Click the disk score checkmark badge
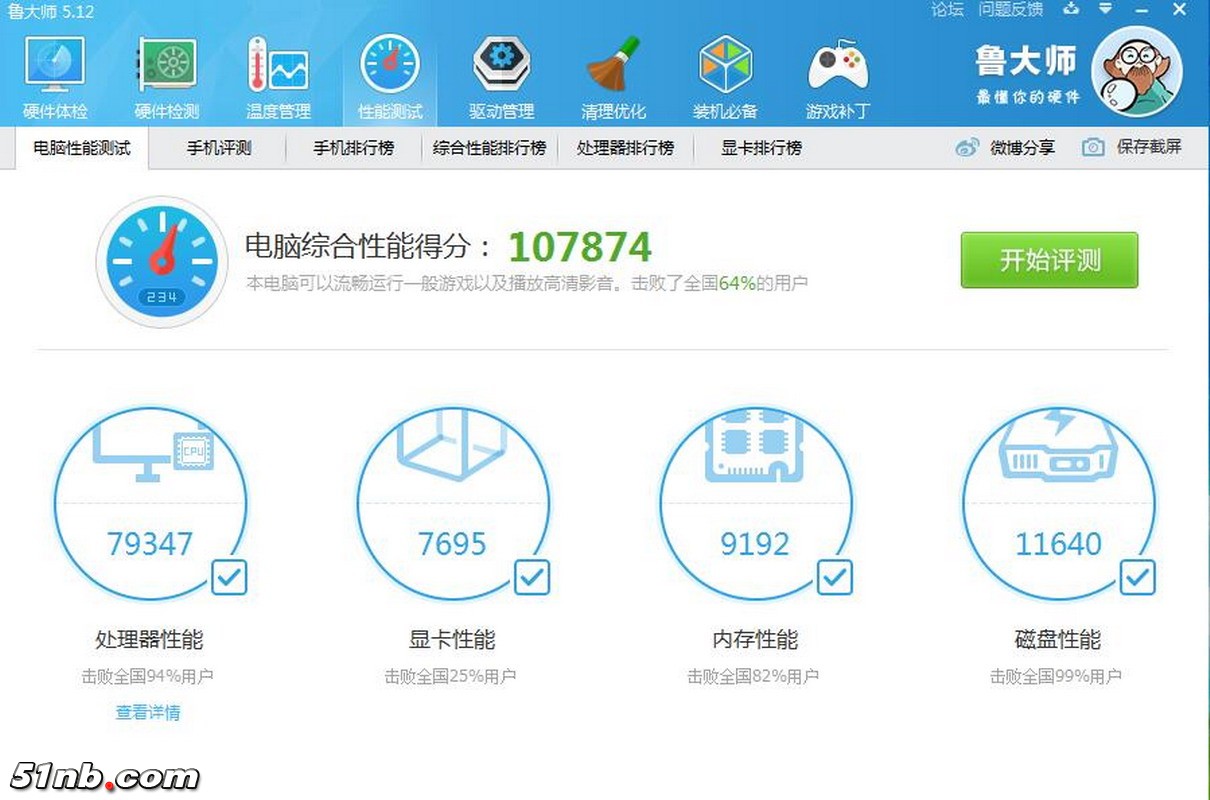This screenshot has width=1210, height=800. [1138, 577]
